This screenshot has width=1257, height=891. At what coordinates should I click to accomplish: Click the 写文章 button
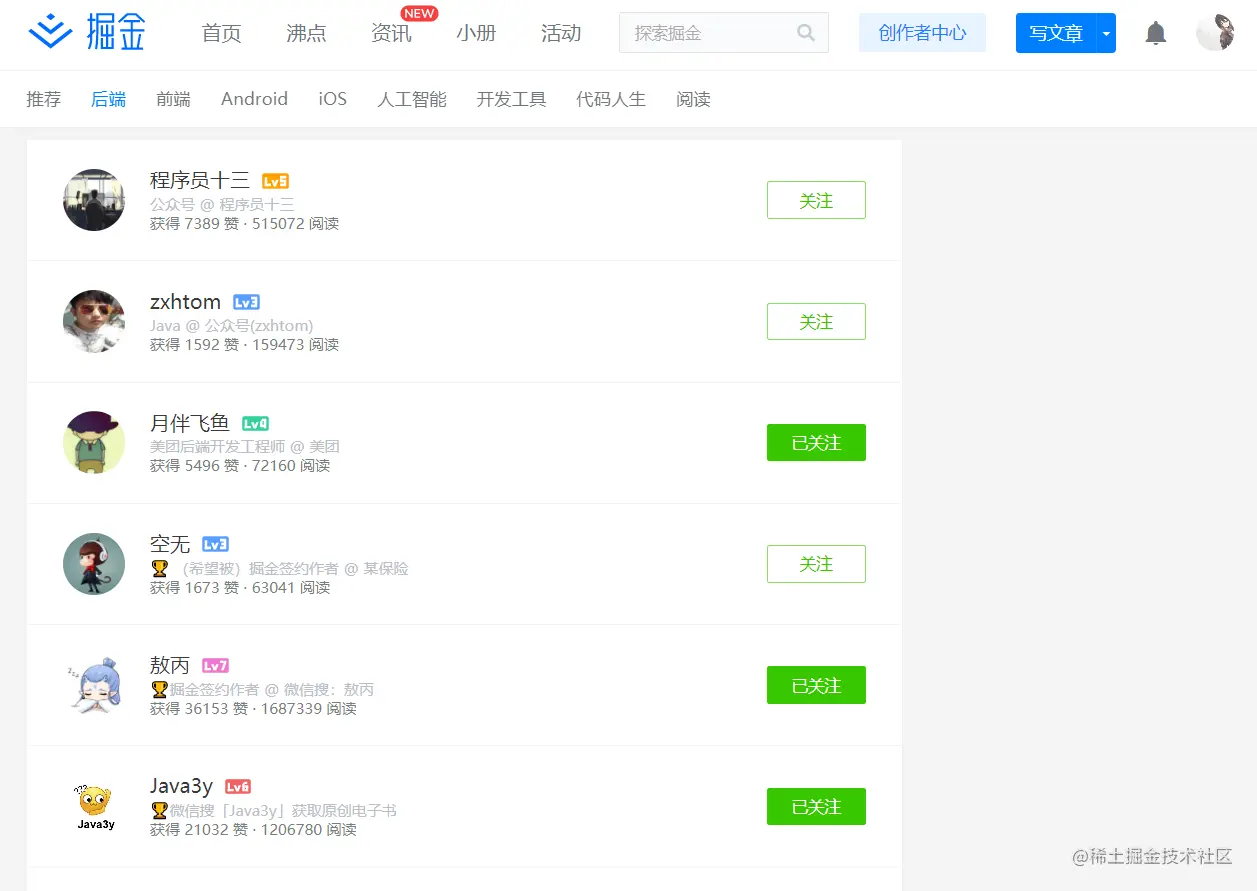click(1056, 33)
